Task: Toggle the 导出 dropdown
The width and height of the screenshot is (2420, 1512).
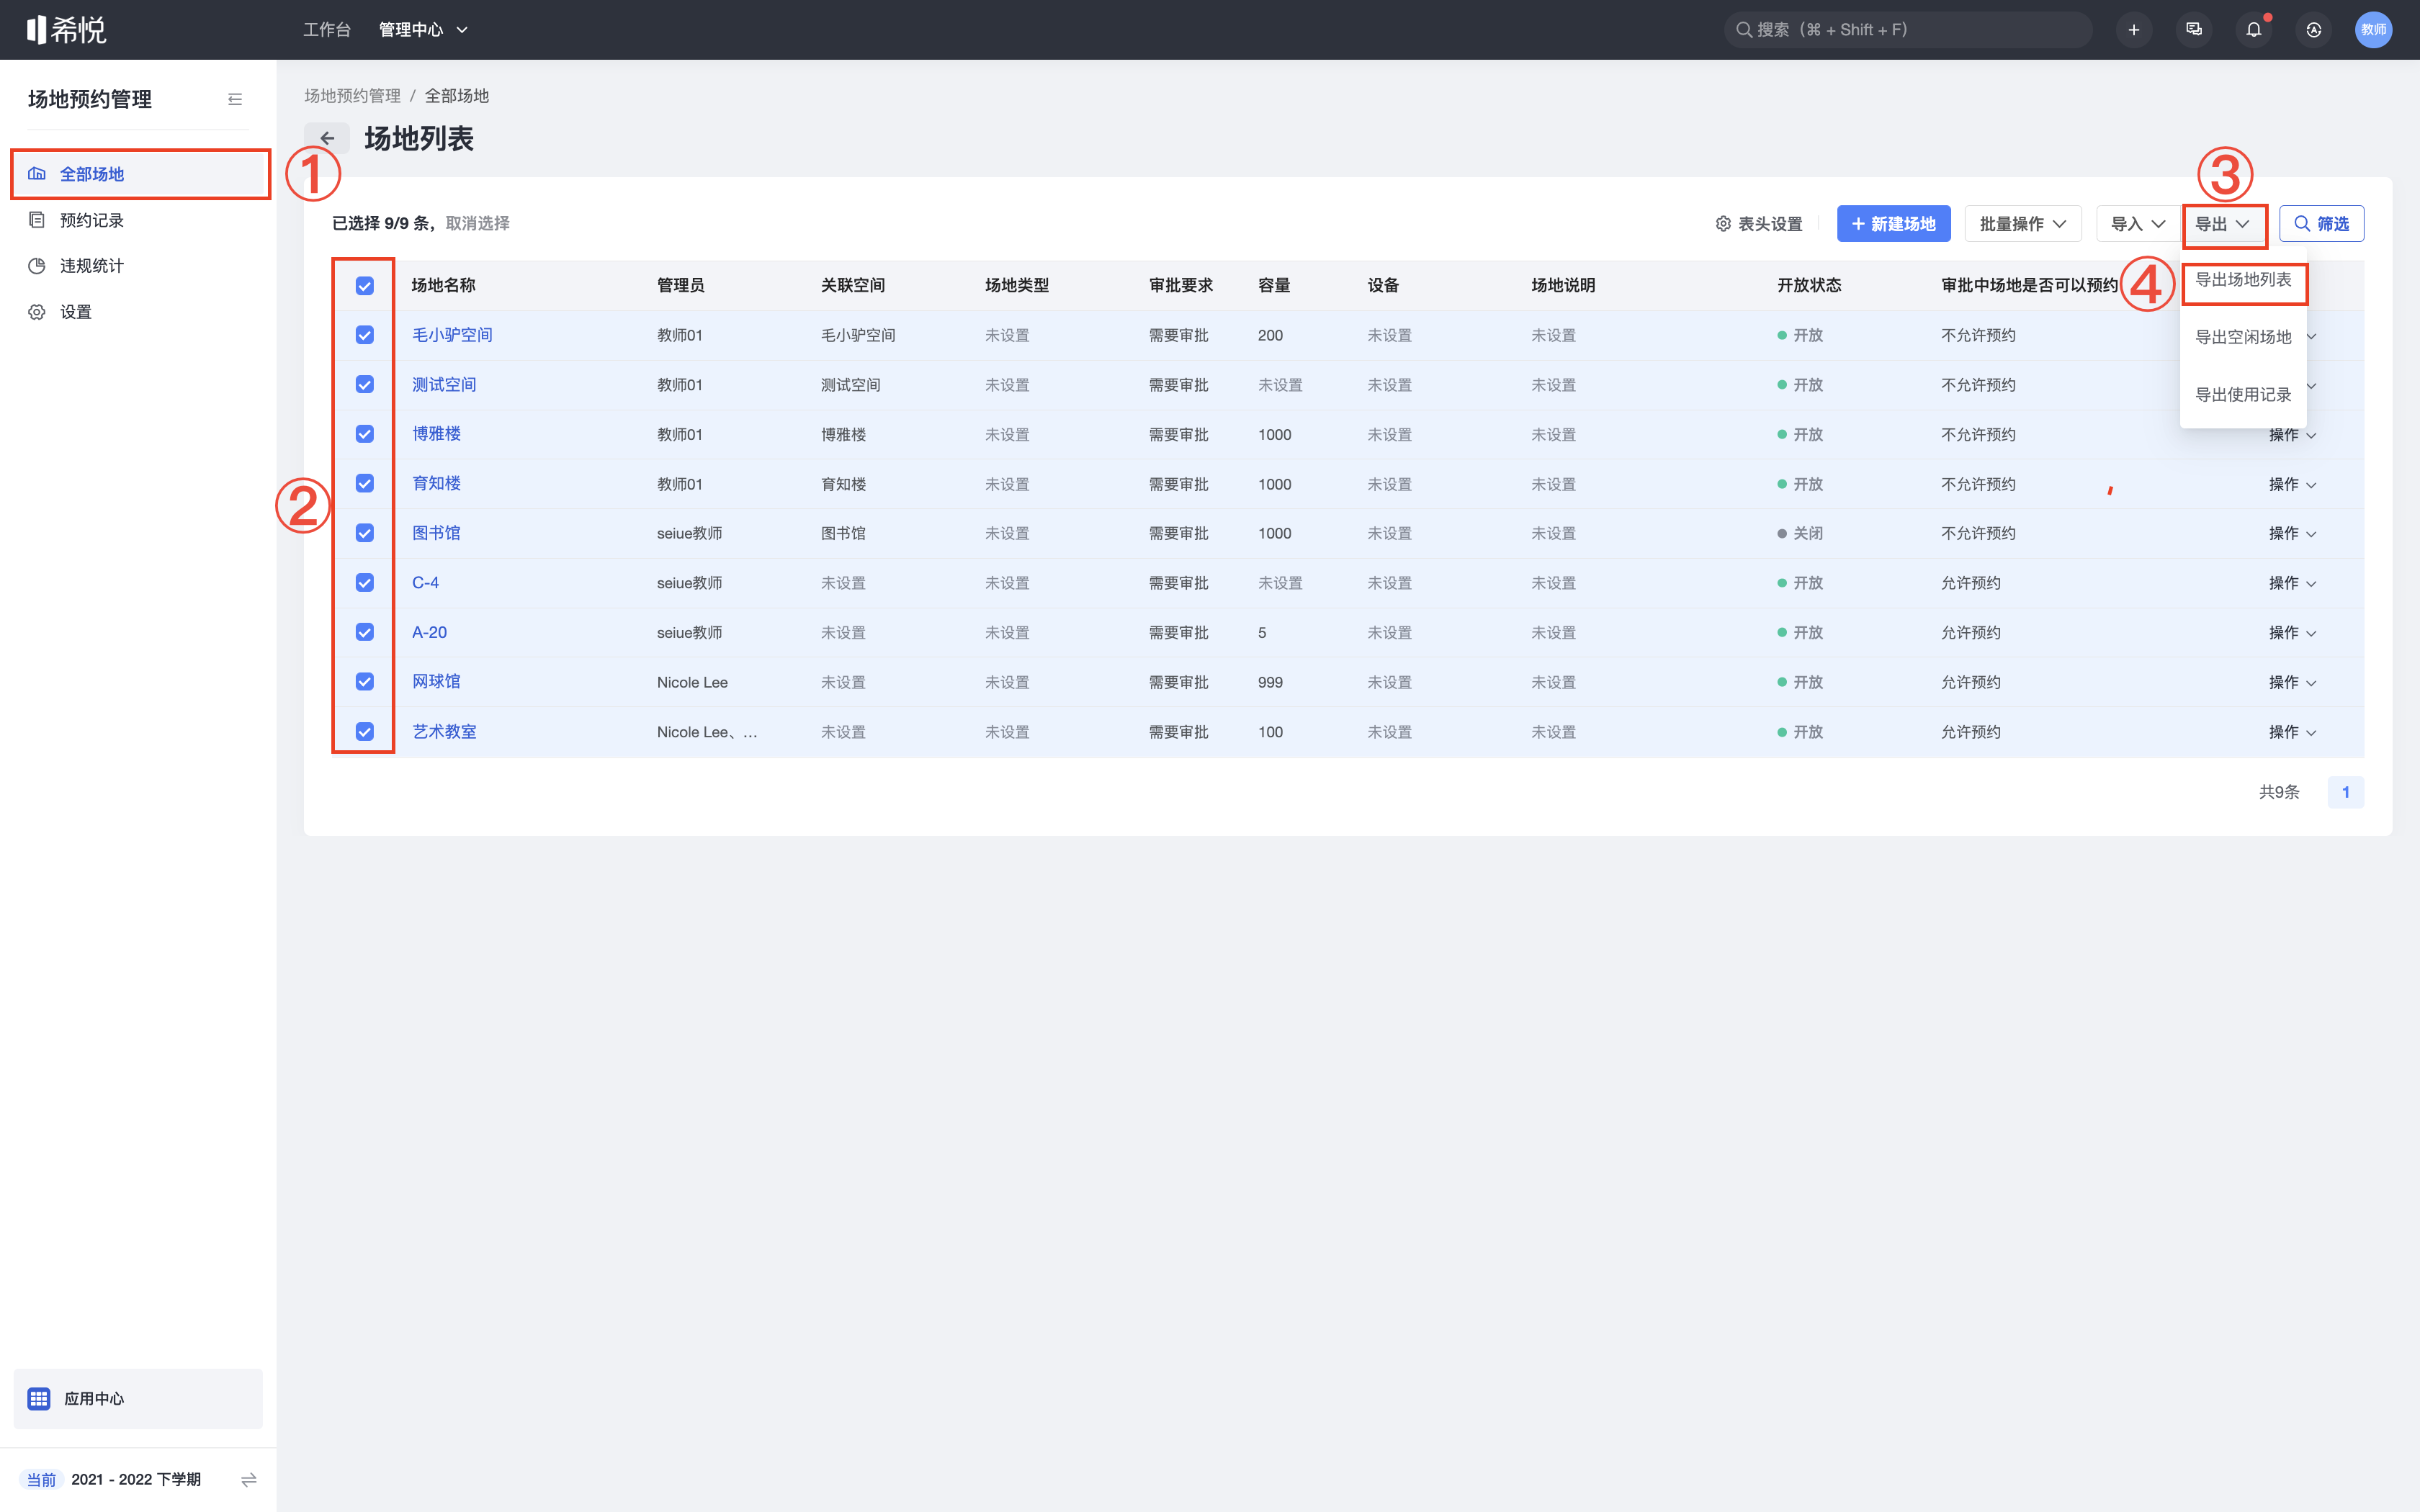Action: 2223,224
